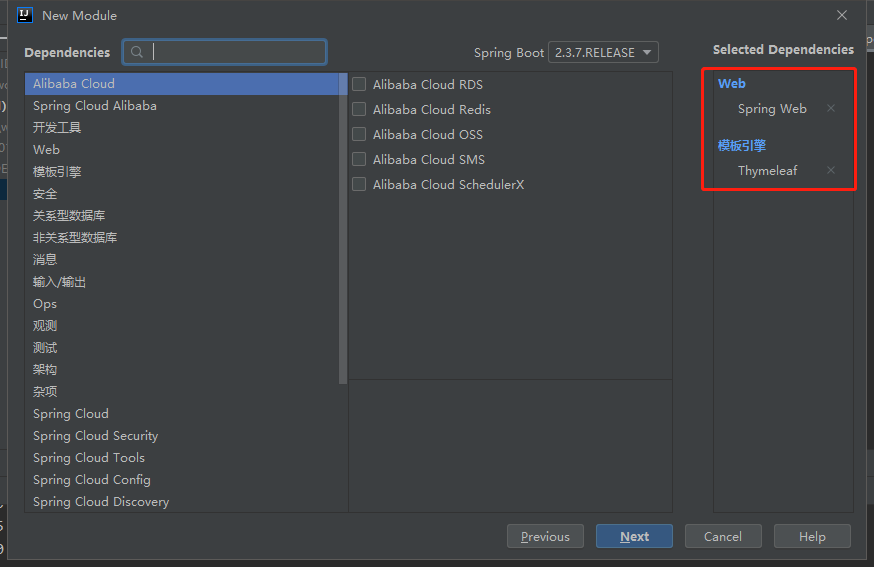Select the Spring Cloud category
The height and width of the screenshot is (567, 874).
182,414
